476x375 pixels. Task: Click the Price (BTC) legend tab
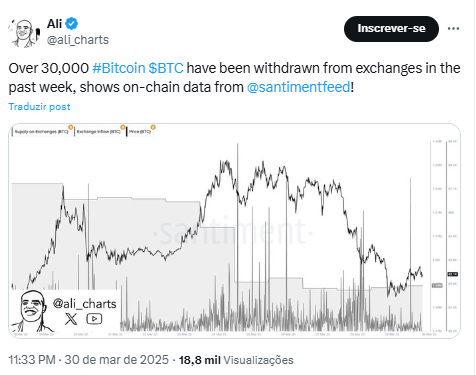pyautogui.click(x=140, y=132)
